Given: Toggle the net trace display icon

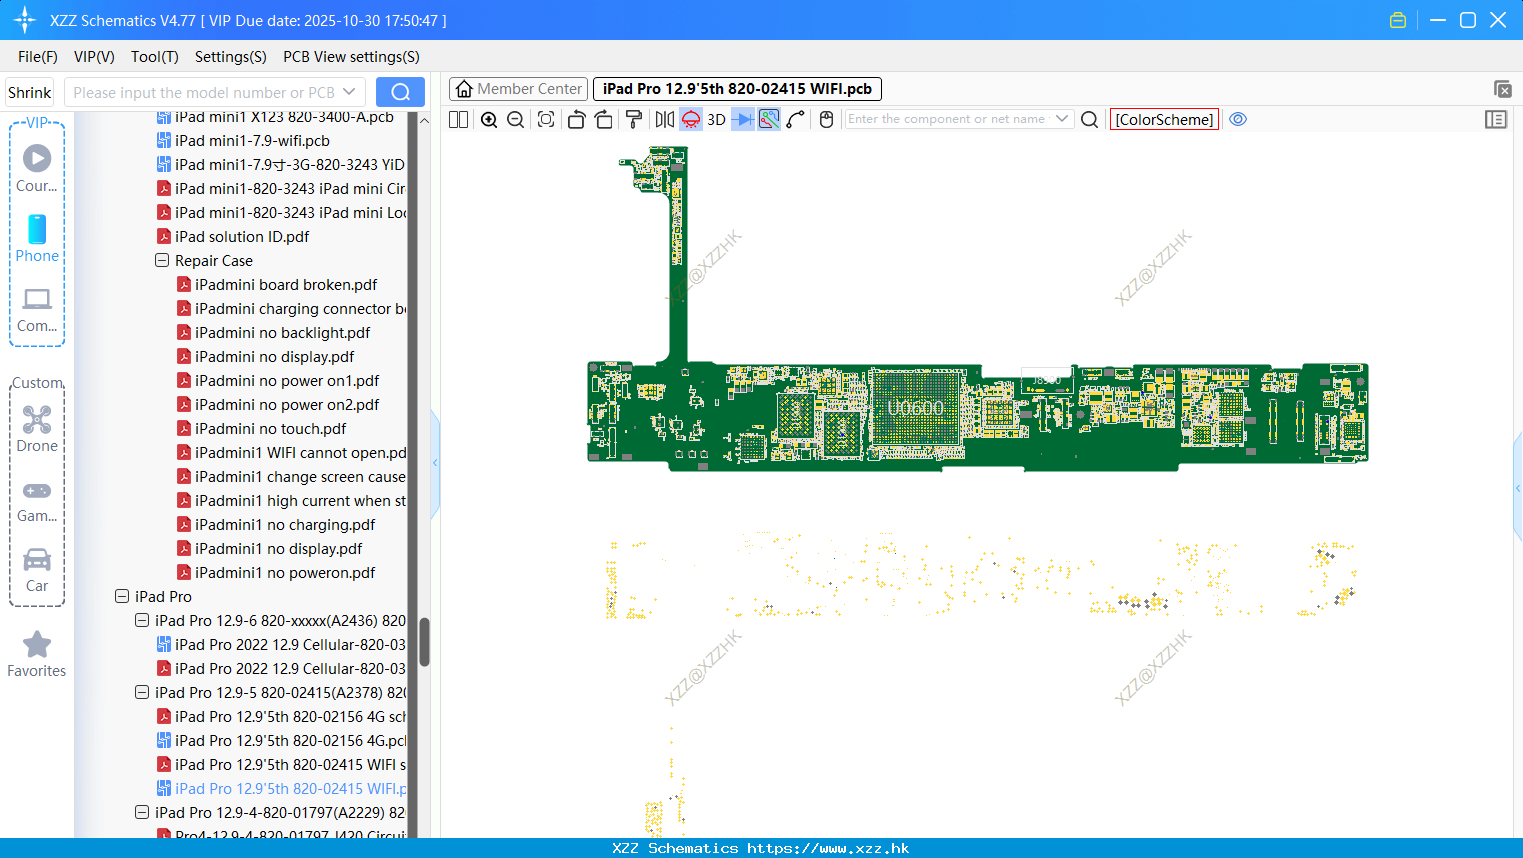Looking at the screenshot, I should coord(769,120).
